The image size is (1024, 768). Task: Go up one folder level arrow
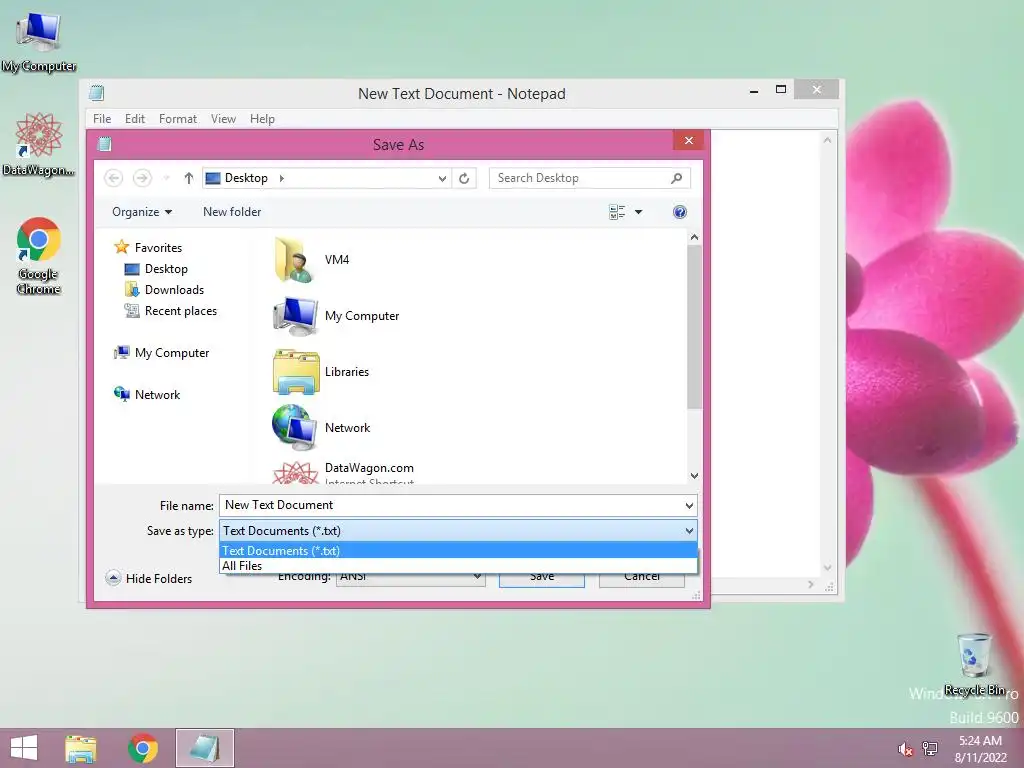pos(189,178)
